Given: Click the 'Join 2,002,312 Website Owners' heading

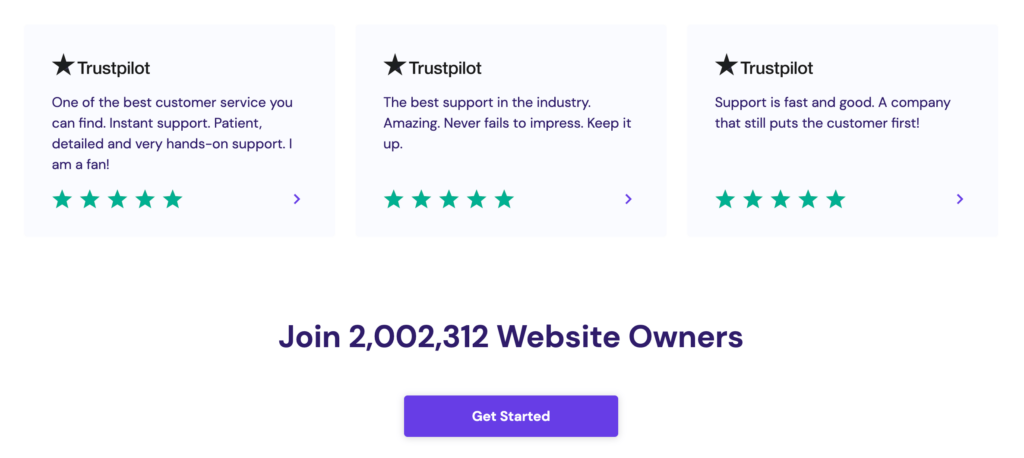Looking at the screenshot, I should point(511,337).
